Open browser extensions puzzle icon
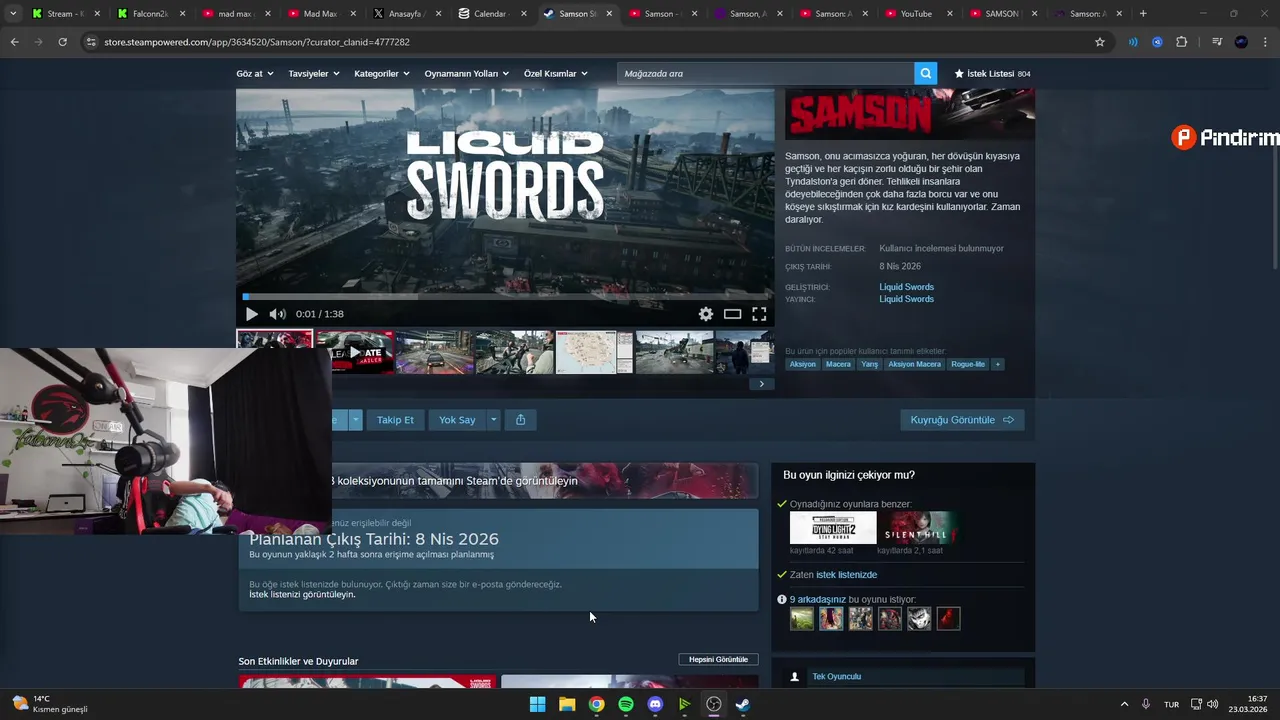1280x720 pixels. click(1181, 42)
